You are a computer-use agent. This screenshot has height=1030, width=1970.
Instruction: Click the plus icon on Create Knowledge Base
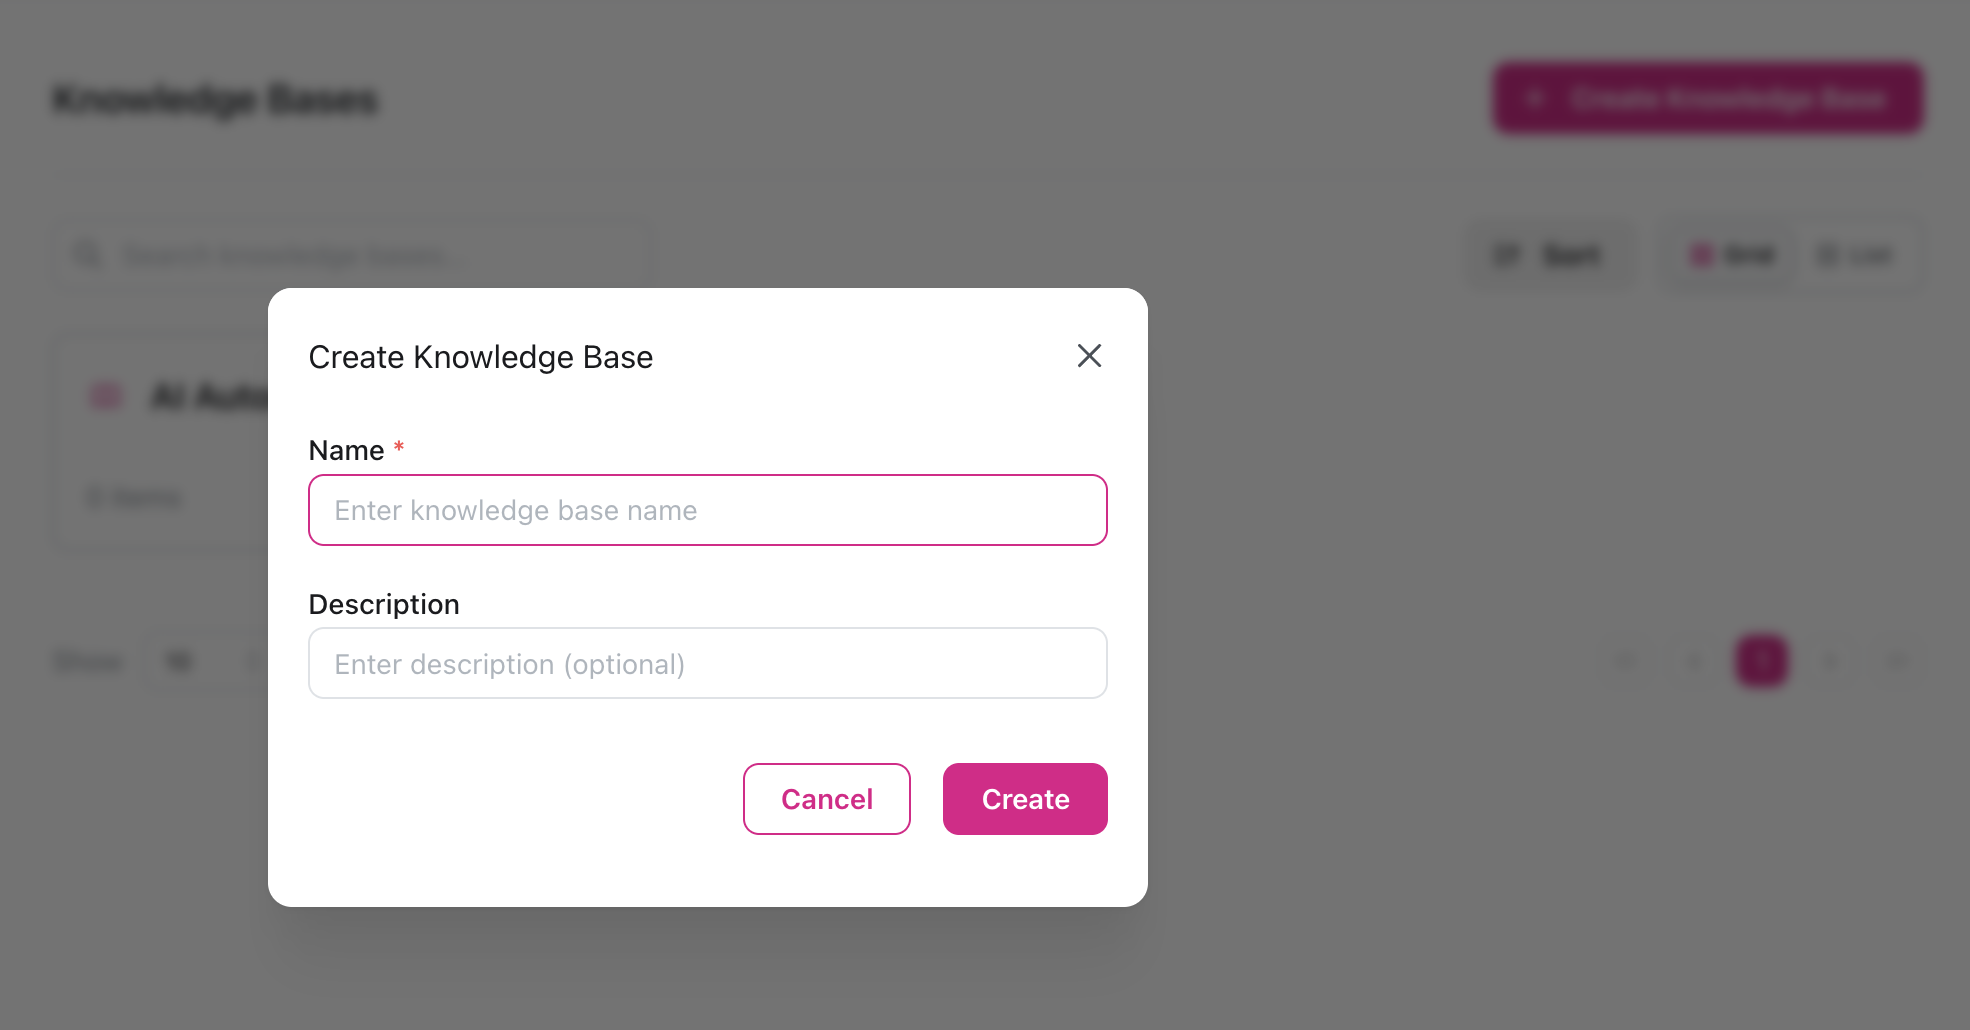pyautogui.click(x=1535, y=98)
